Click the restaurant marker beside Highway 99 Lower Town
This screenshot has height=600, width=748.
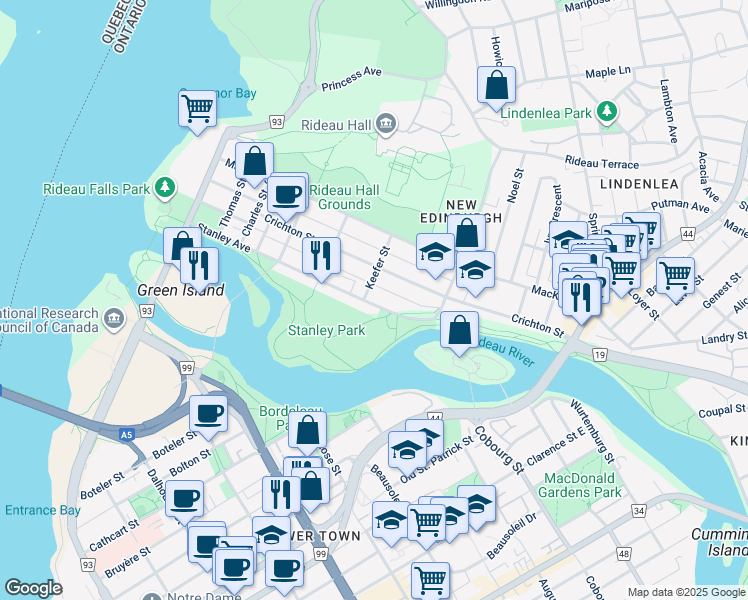tap(281, 495)
